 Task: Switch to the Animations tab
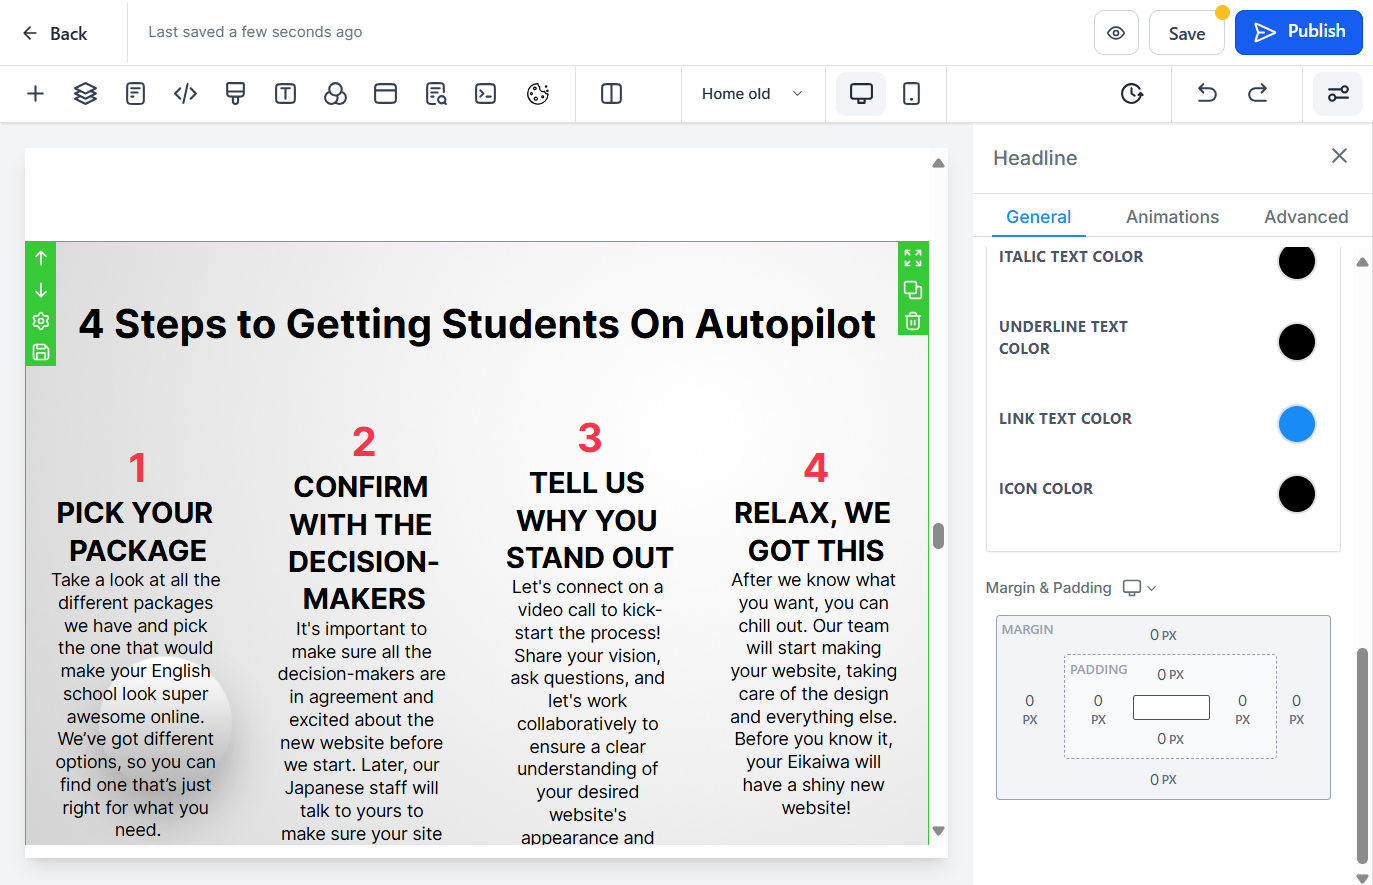click(x=1172, y=217)
